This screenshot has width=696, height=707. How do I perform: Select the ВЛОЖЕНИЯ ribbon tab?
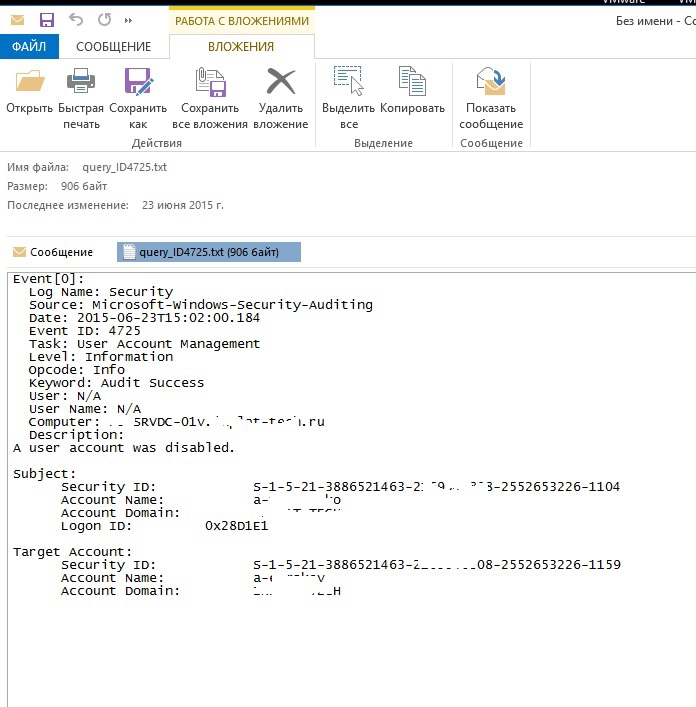coord(241,47)
